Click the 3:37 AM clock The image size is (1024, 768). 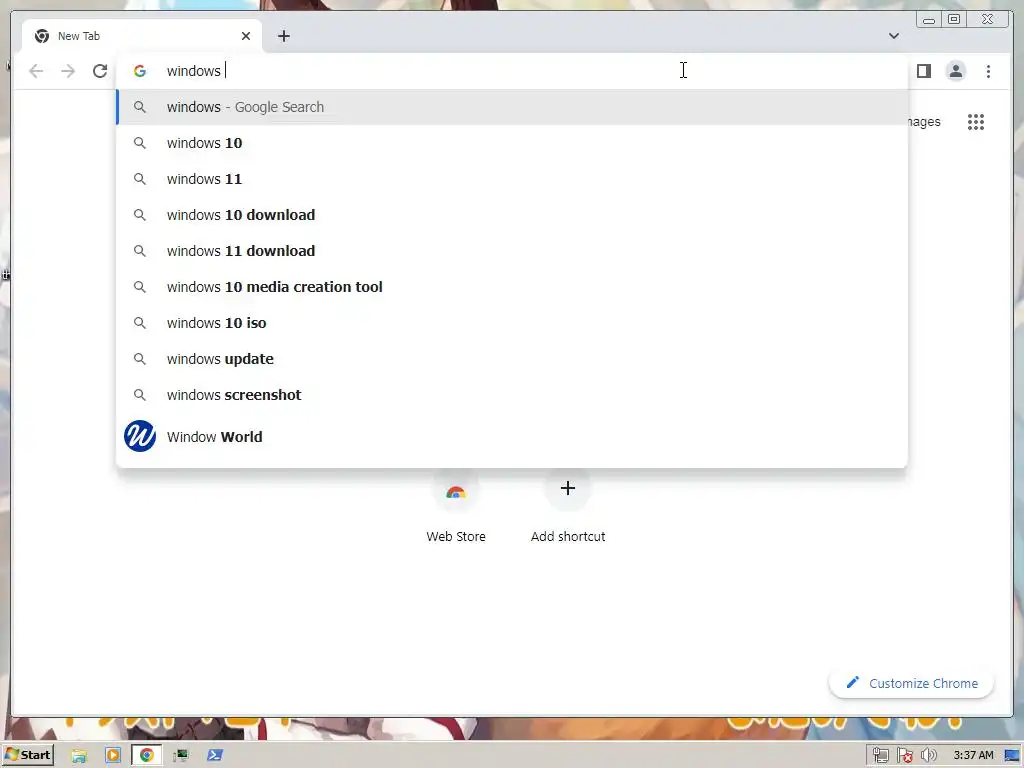tap(973, 756)
